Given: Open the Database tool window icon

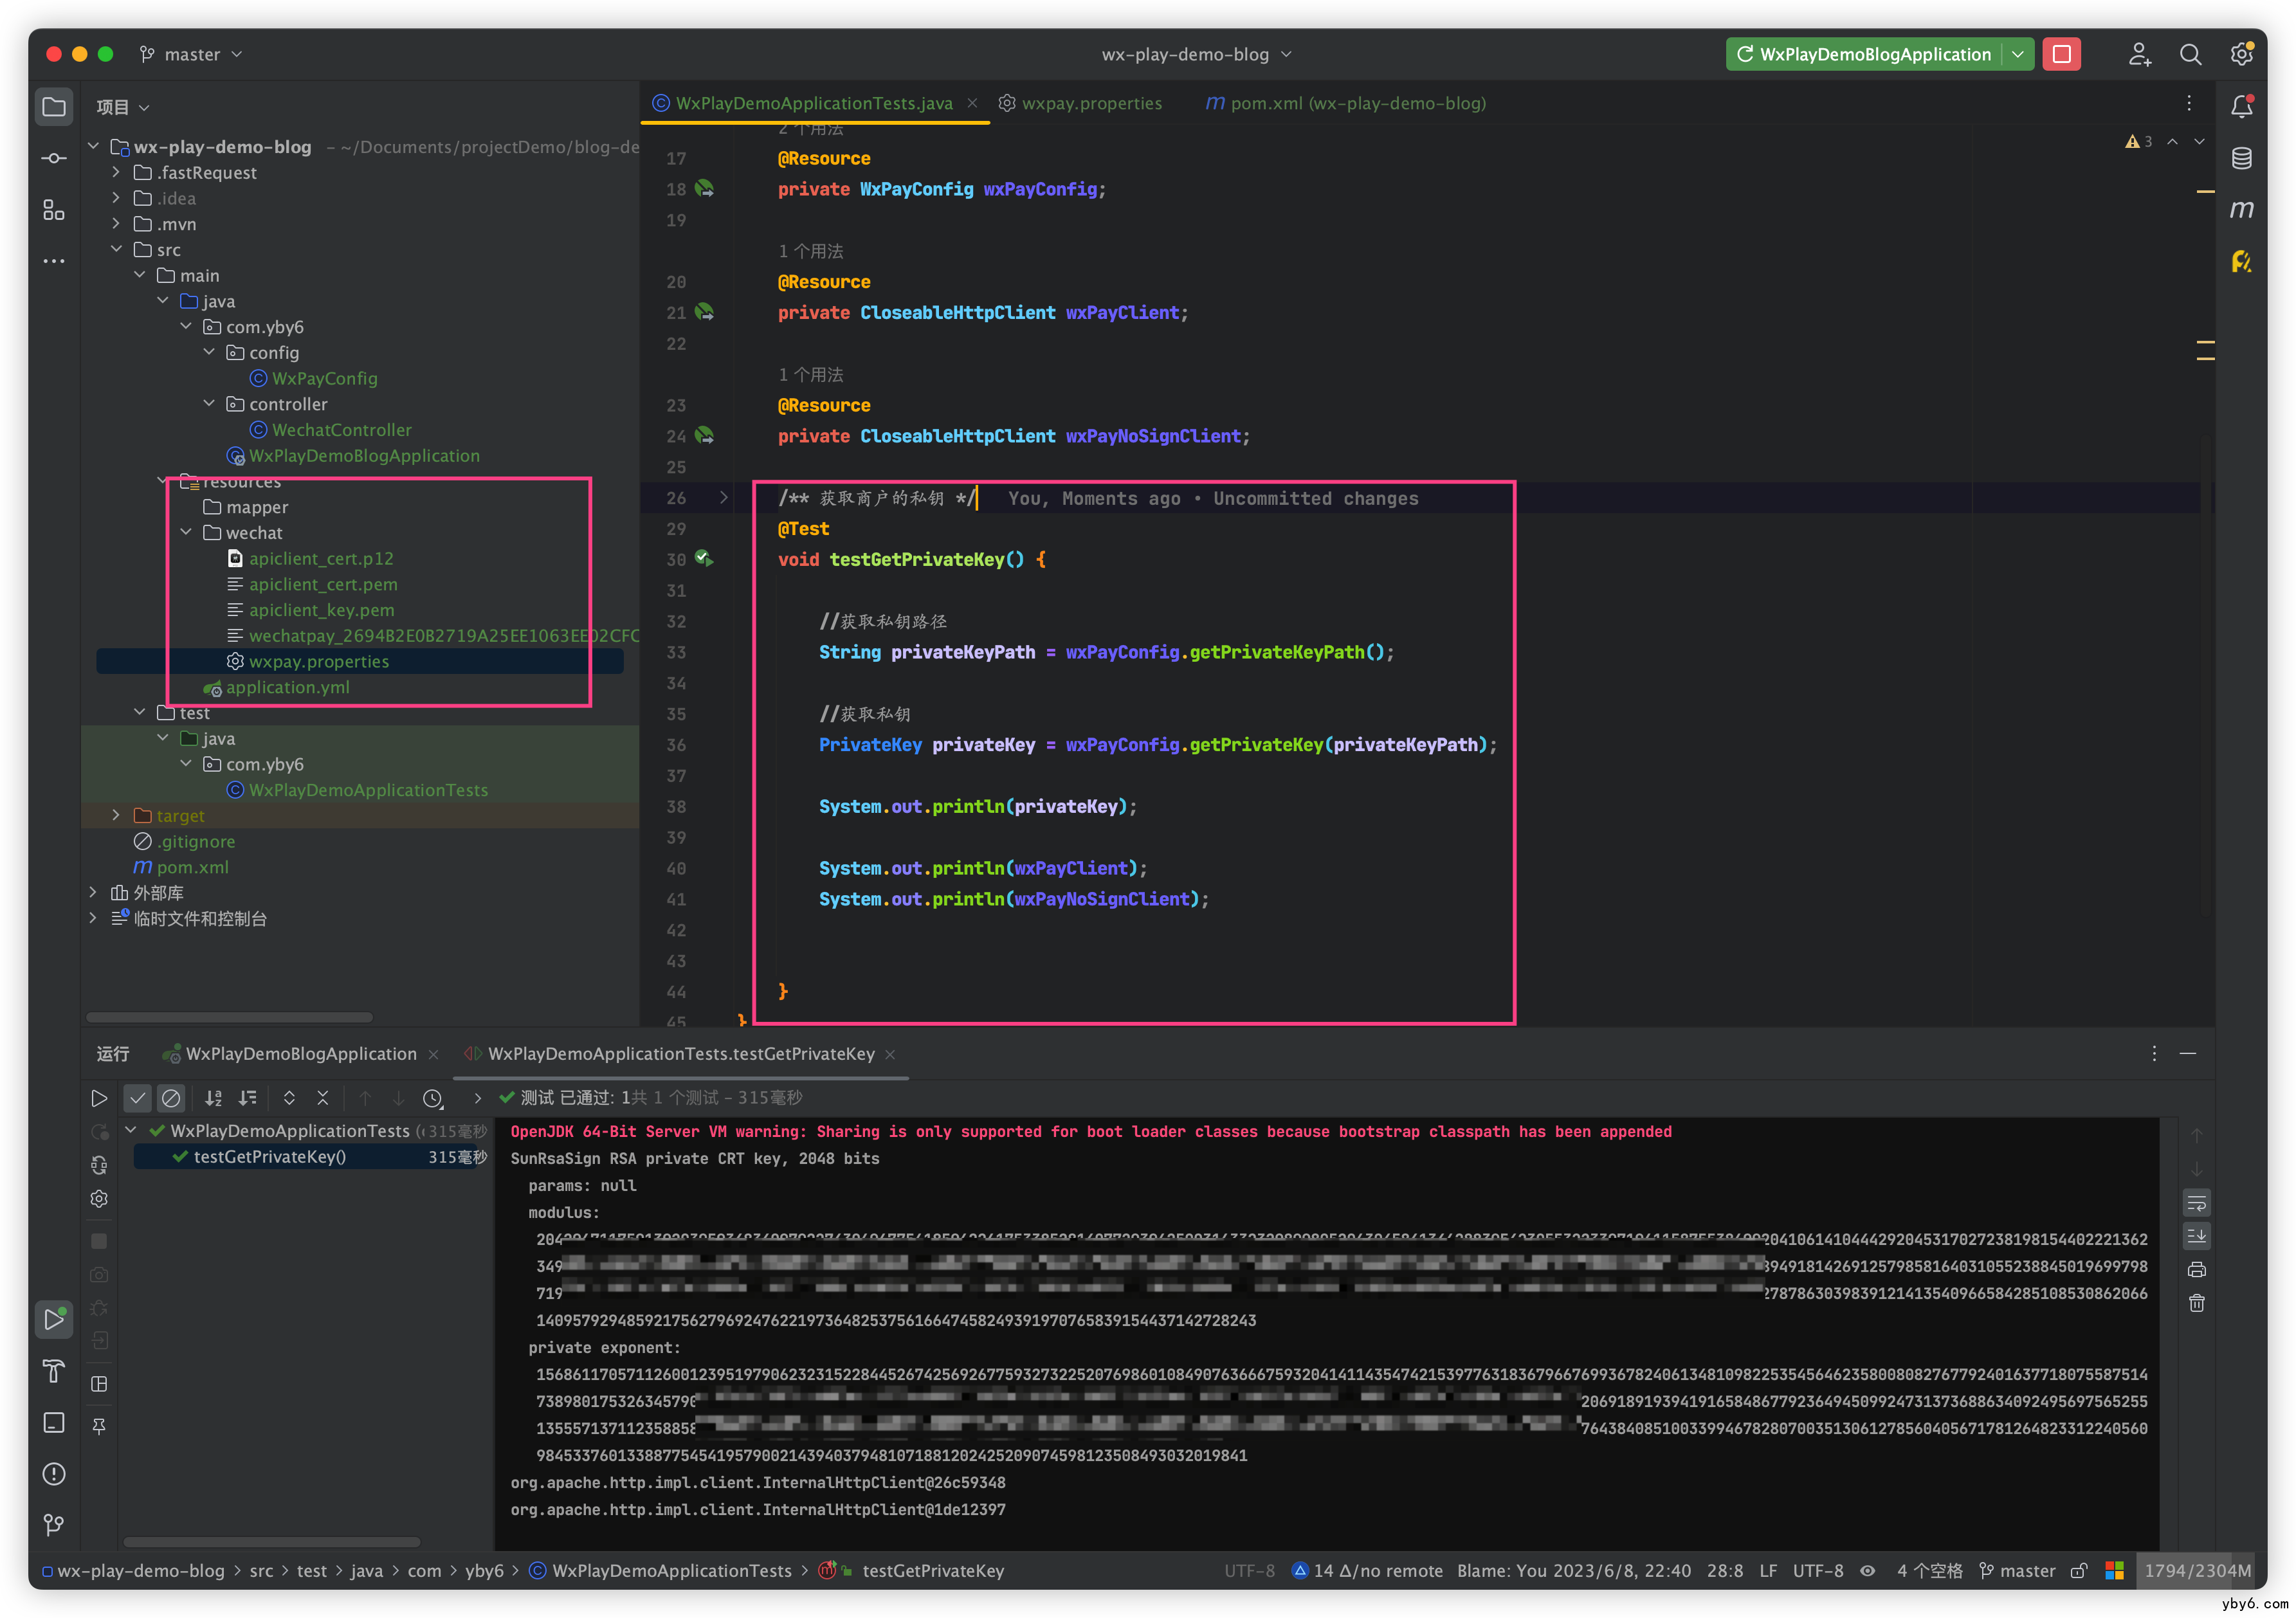Looking at the screenshot, I should click(2241, 158).
